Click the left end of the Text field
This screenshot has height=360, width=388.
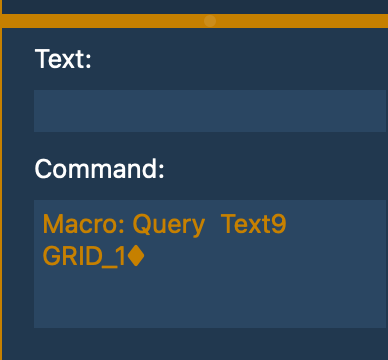(x=43, y=111)
